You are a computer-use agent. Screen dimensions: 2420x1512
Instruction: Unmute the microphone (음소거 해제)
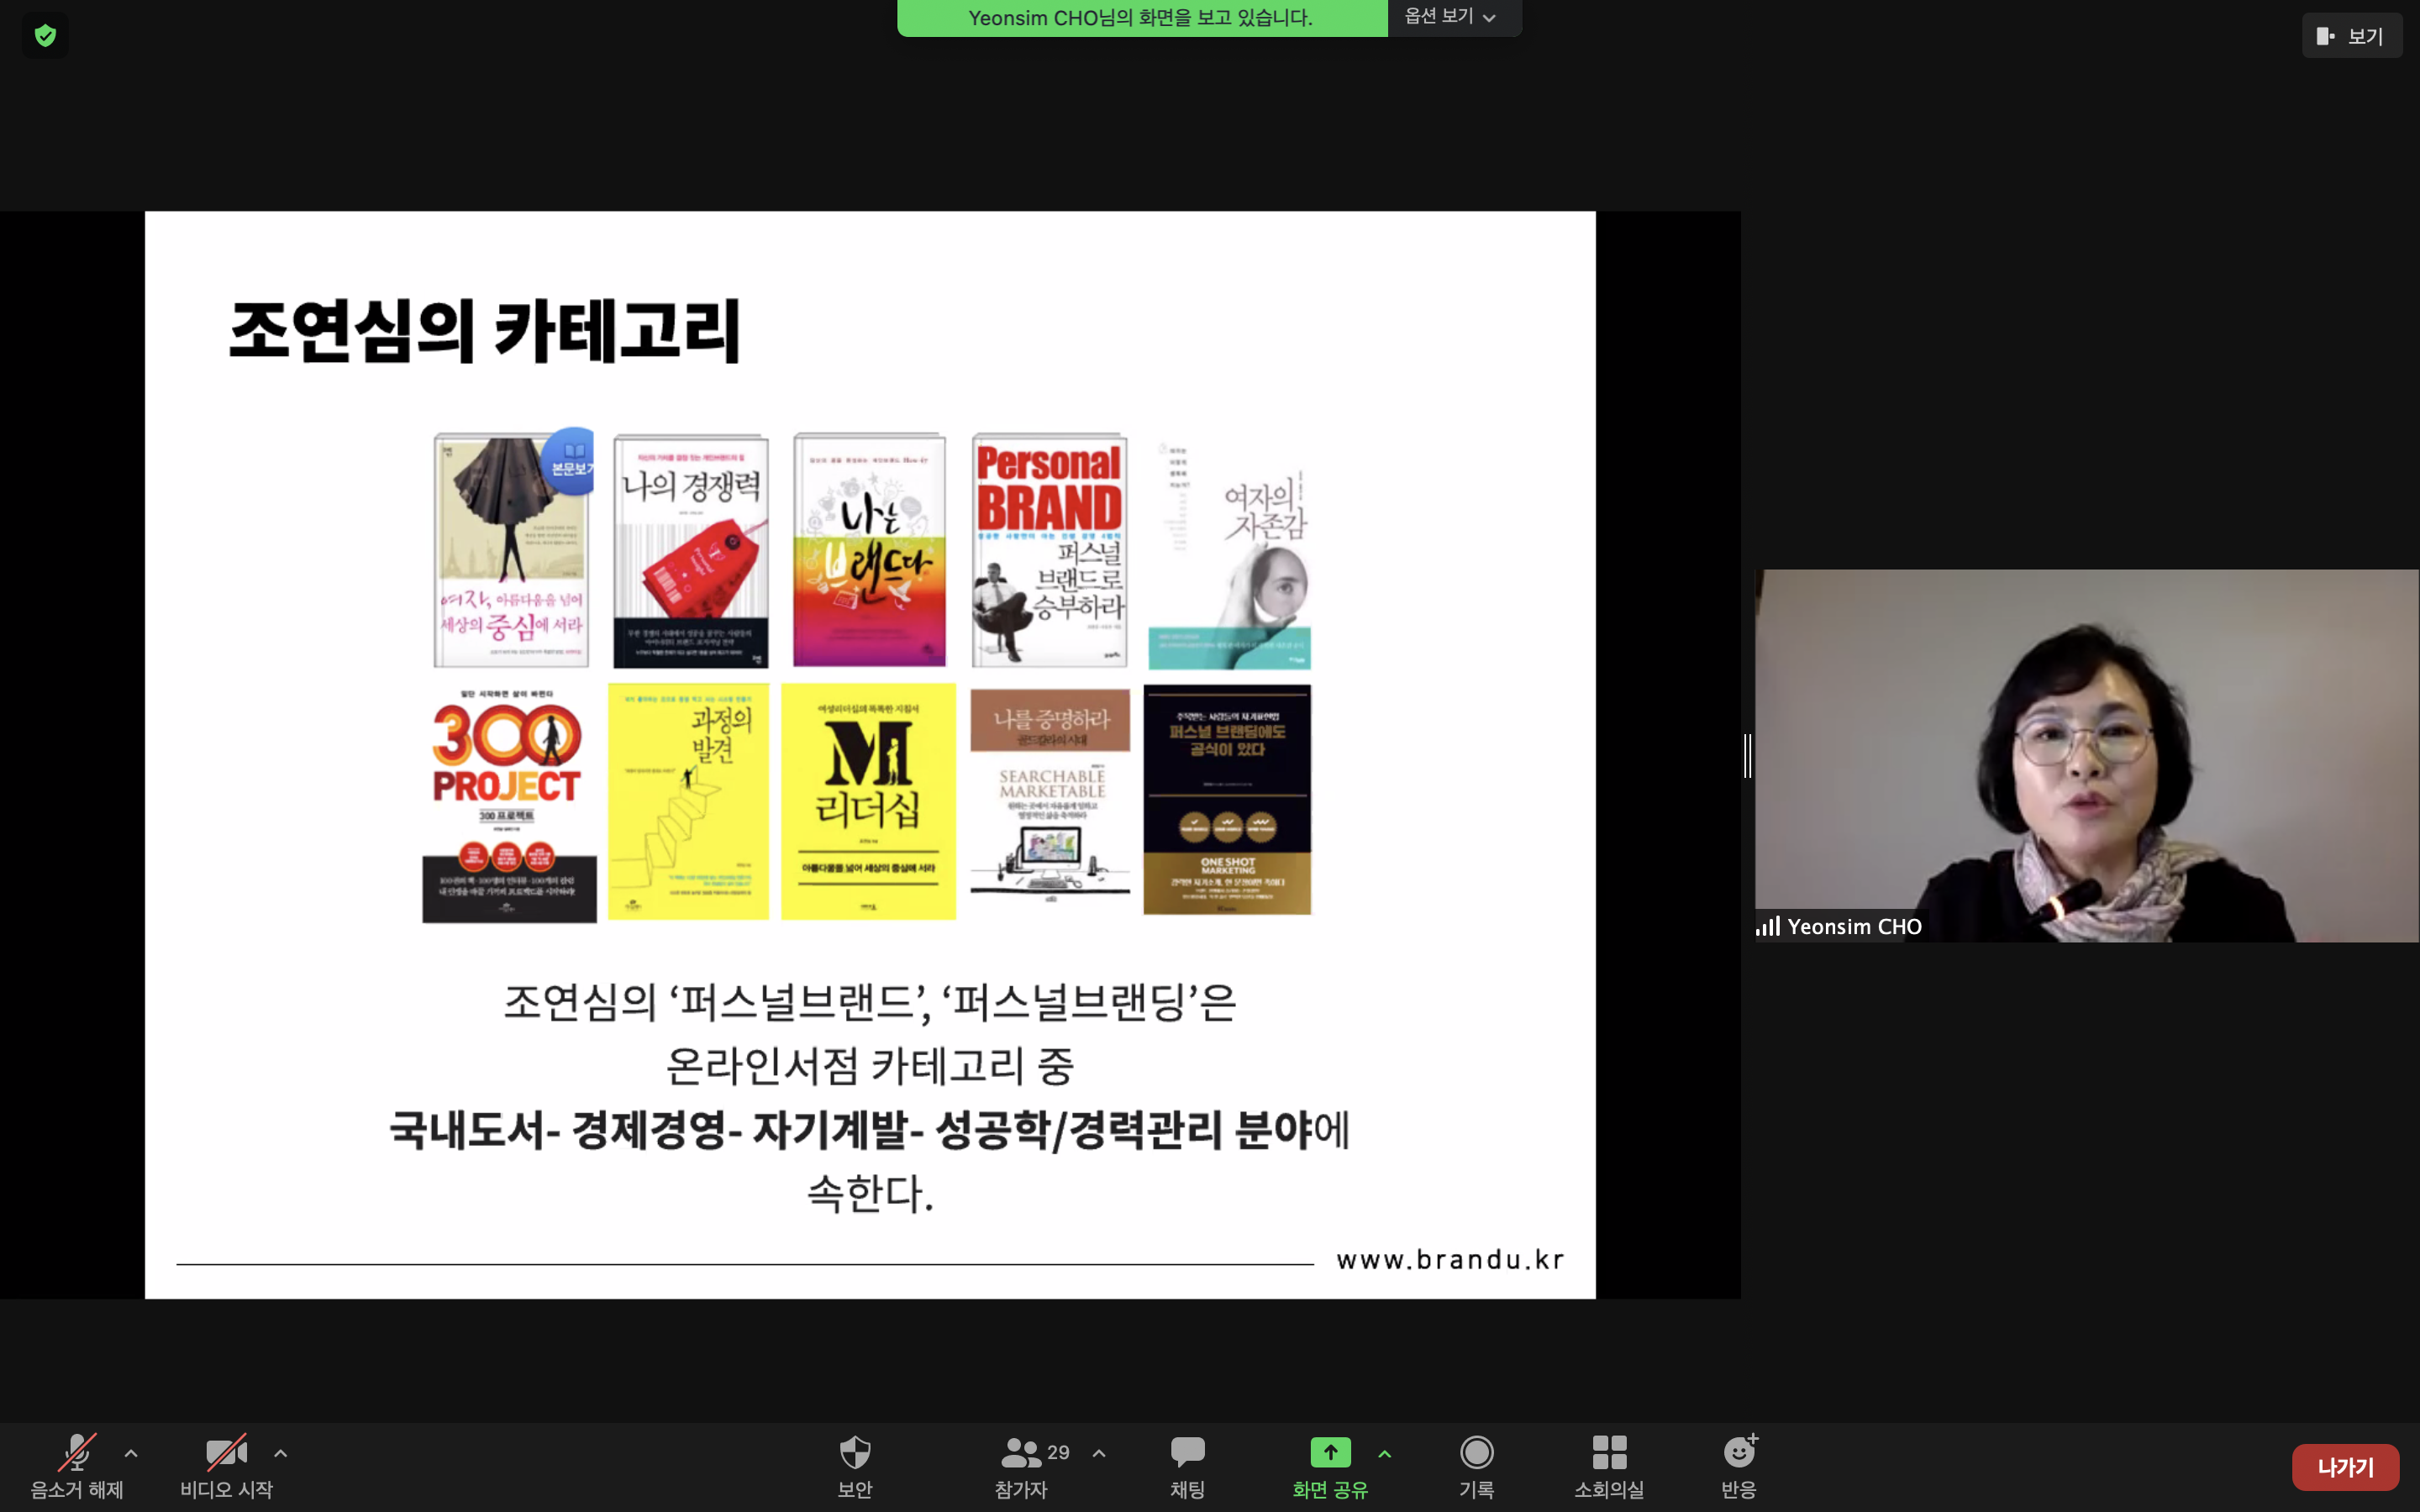pyautogui.click(x=77, y=1453)
